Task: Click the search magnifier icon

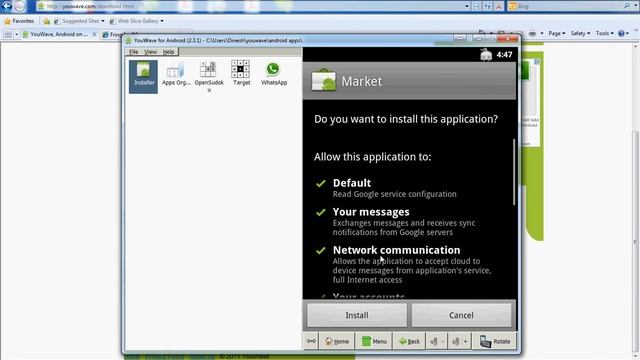Action: pyautogui.click(x=627, y=6)
